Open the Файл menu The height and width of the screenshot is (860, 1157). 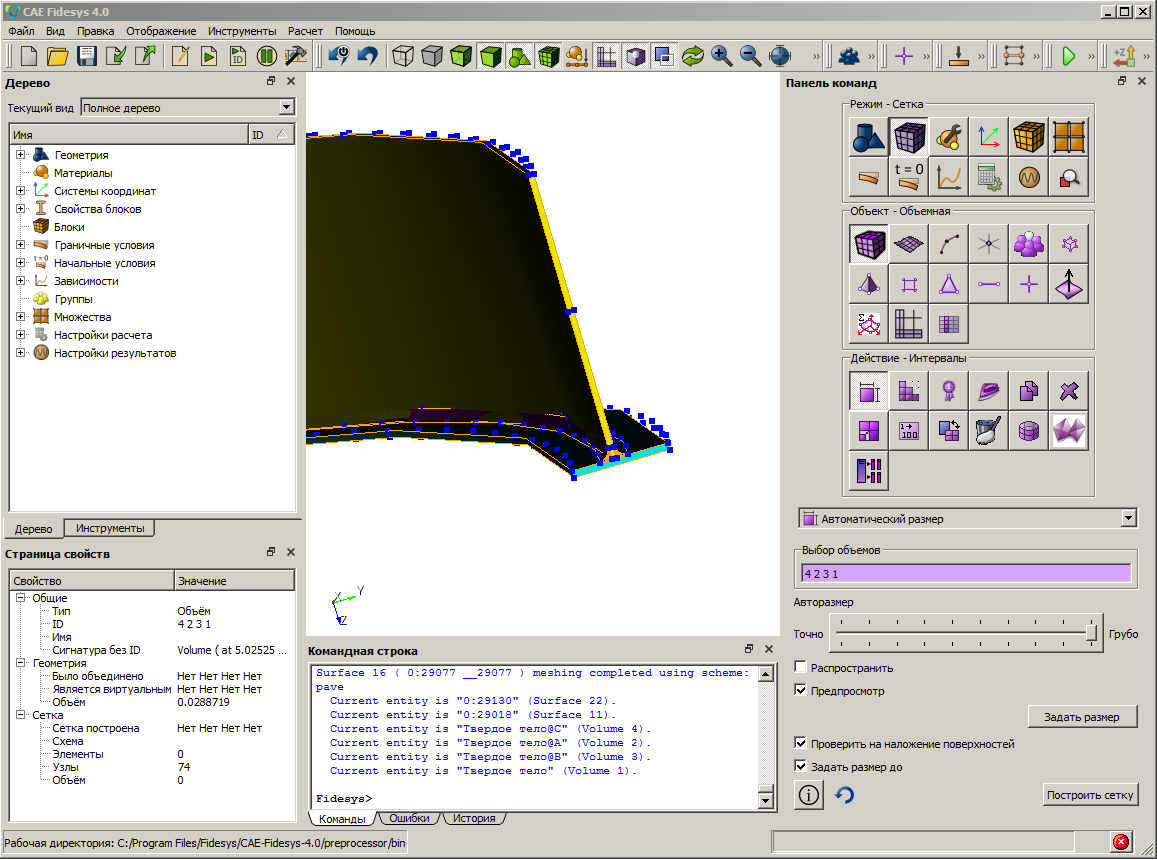point(21,31)
